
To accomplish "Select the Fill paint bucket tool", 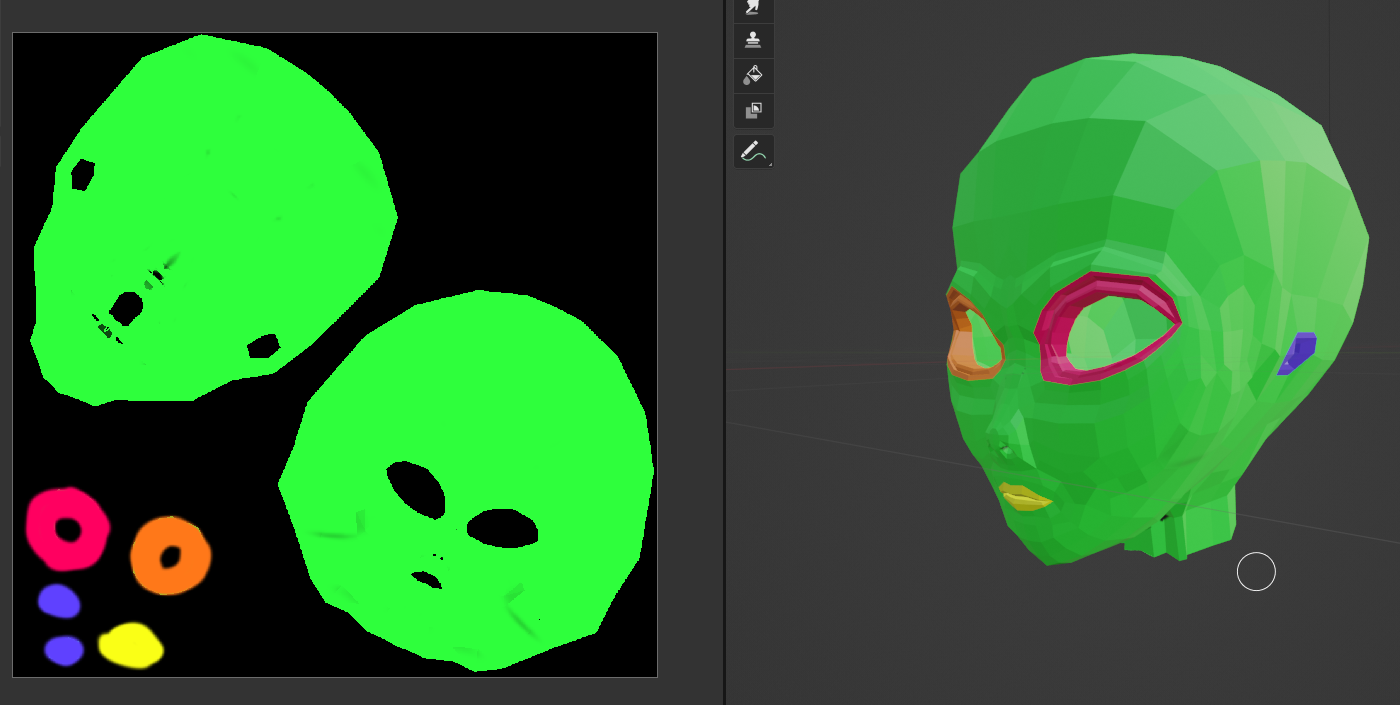I will (753, 75).
